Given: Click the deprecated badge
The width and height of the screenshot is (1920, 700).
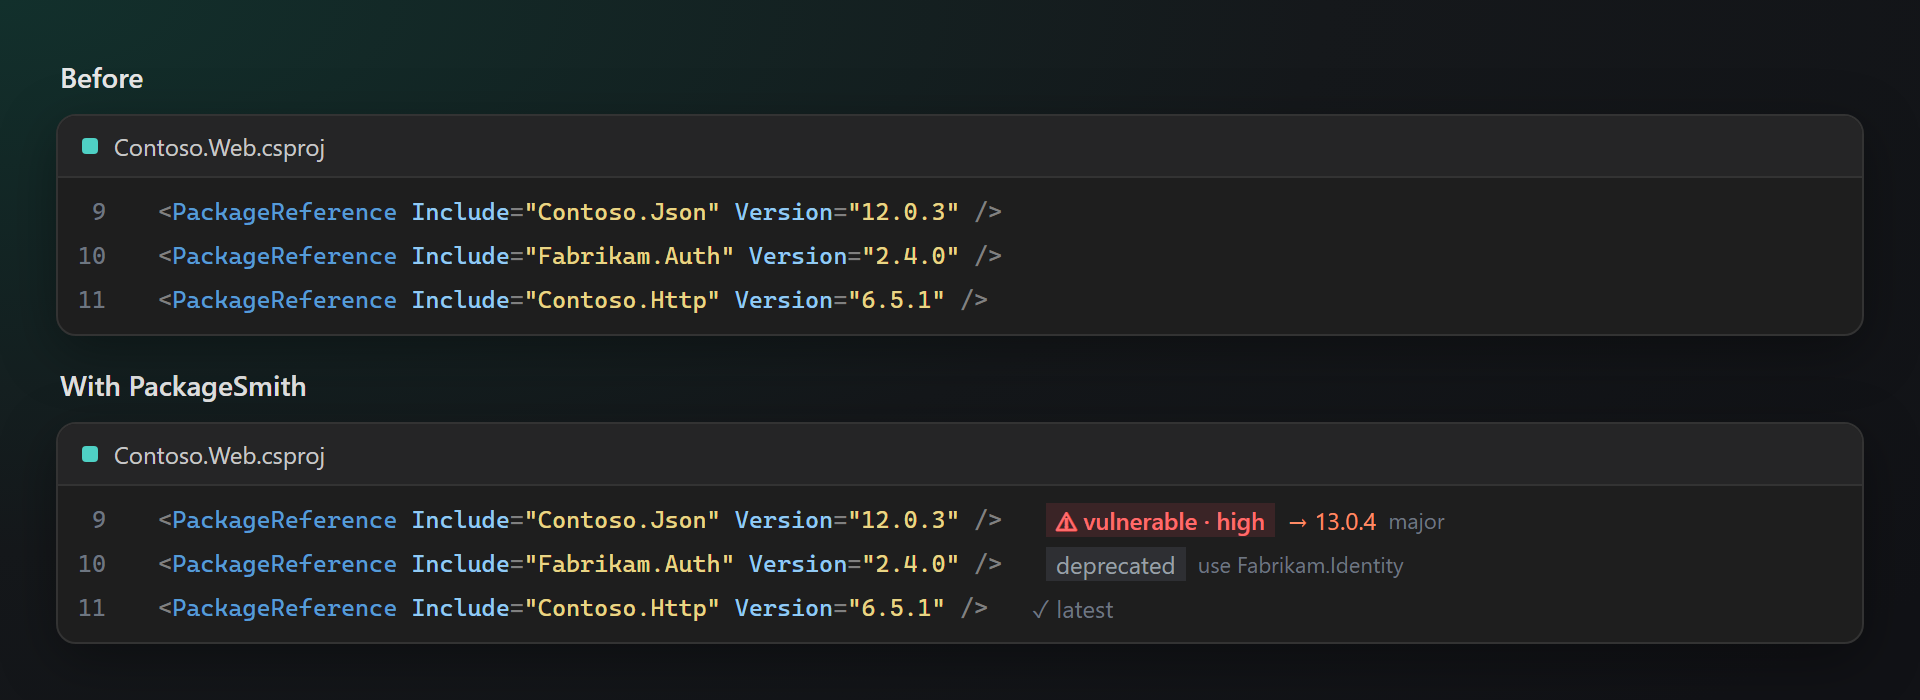Looking at the screenshot, I should tap(1115, 565).
